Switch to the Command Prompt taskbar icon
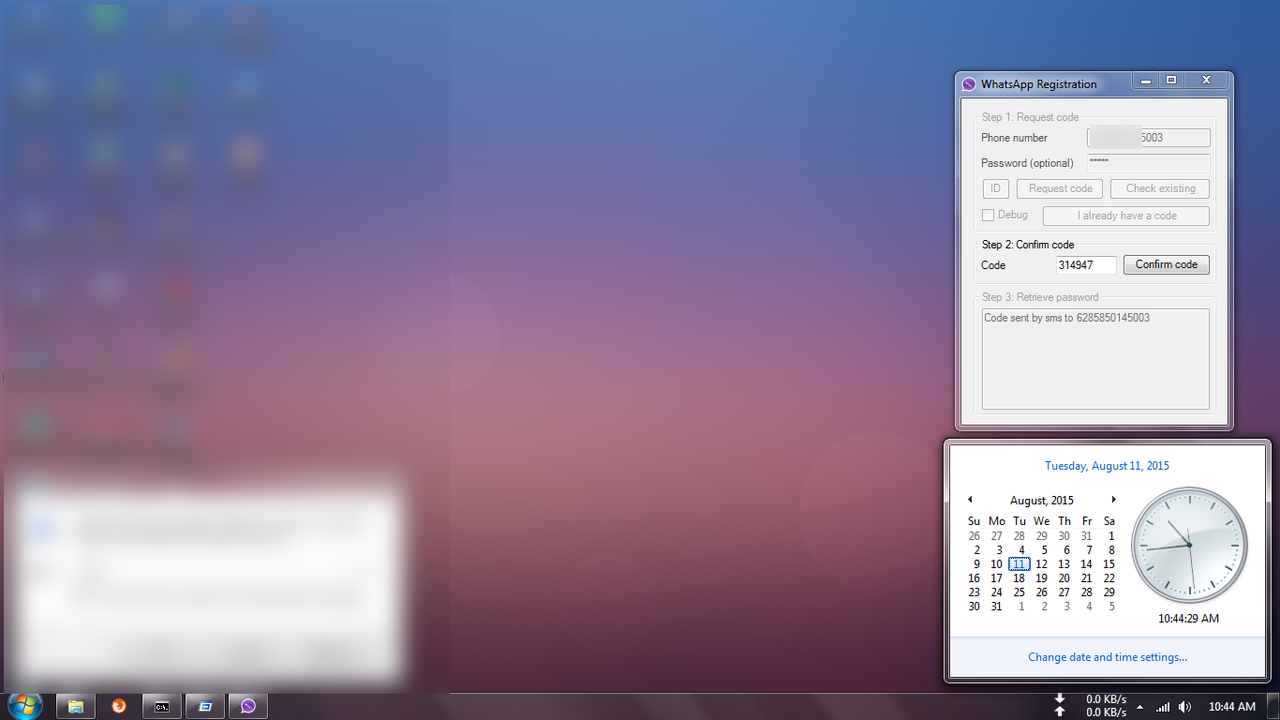Screen dimensions: 1280x720 [162, 706]
